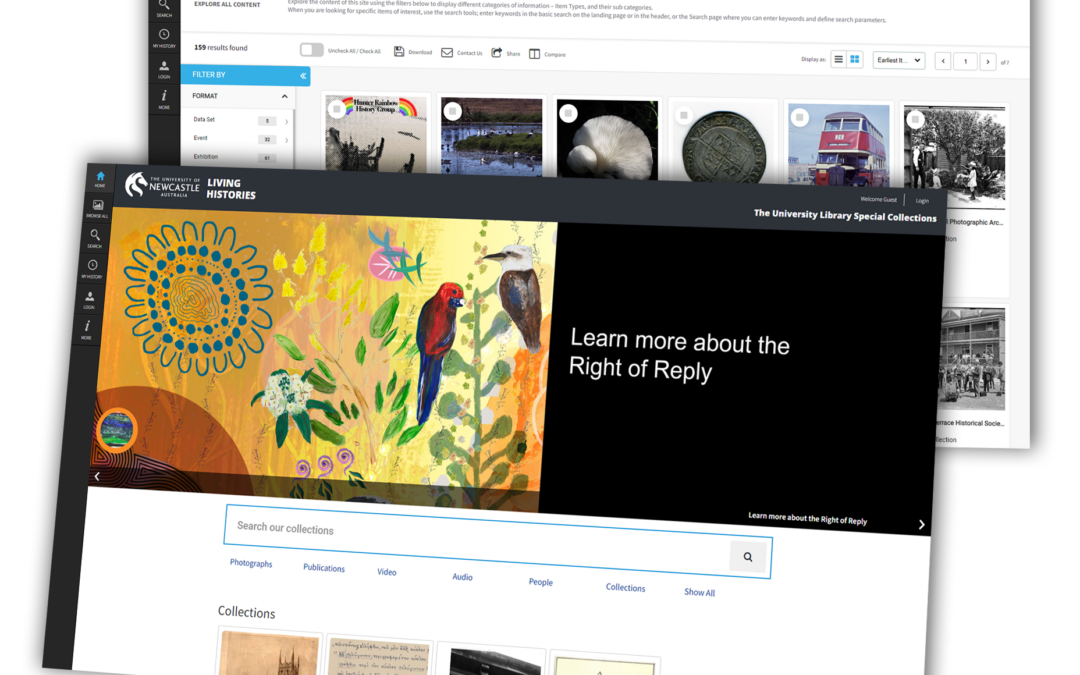Select the People category tab

[541, 582]
